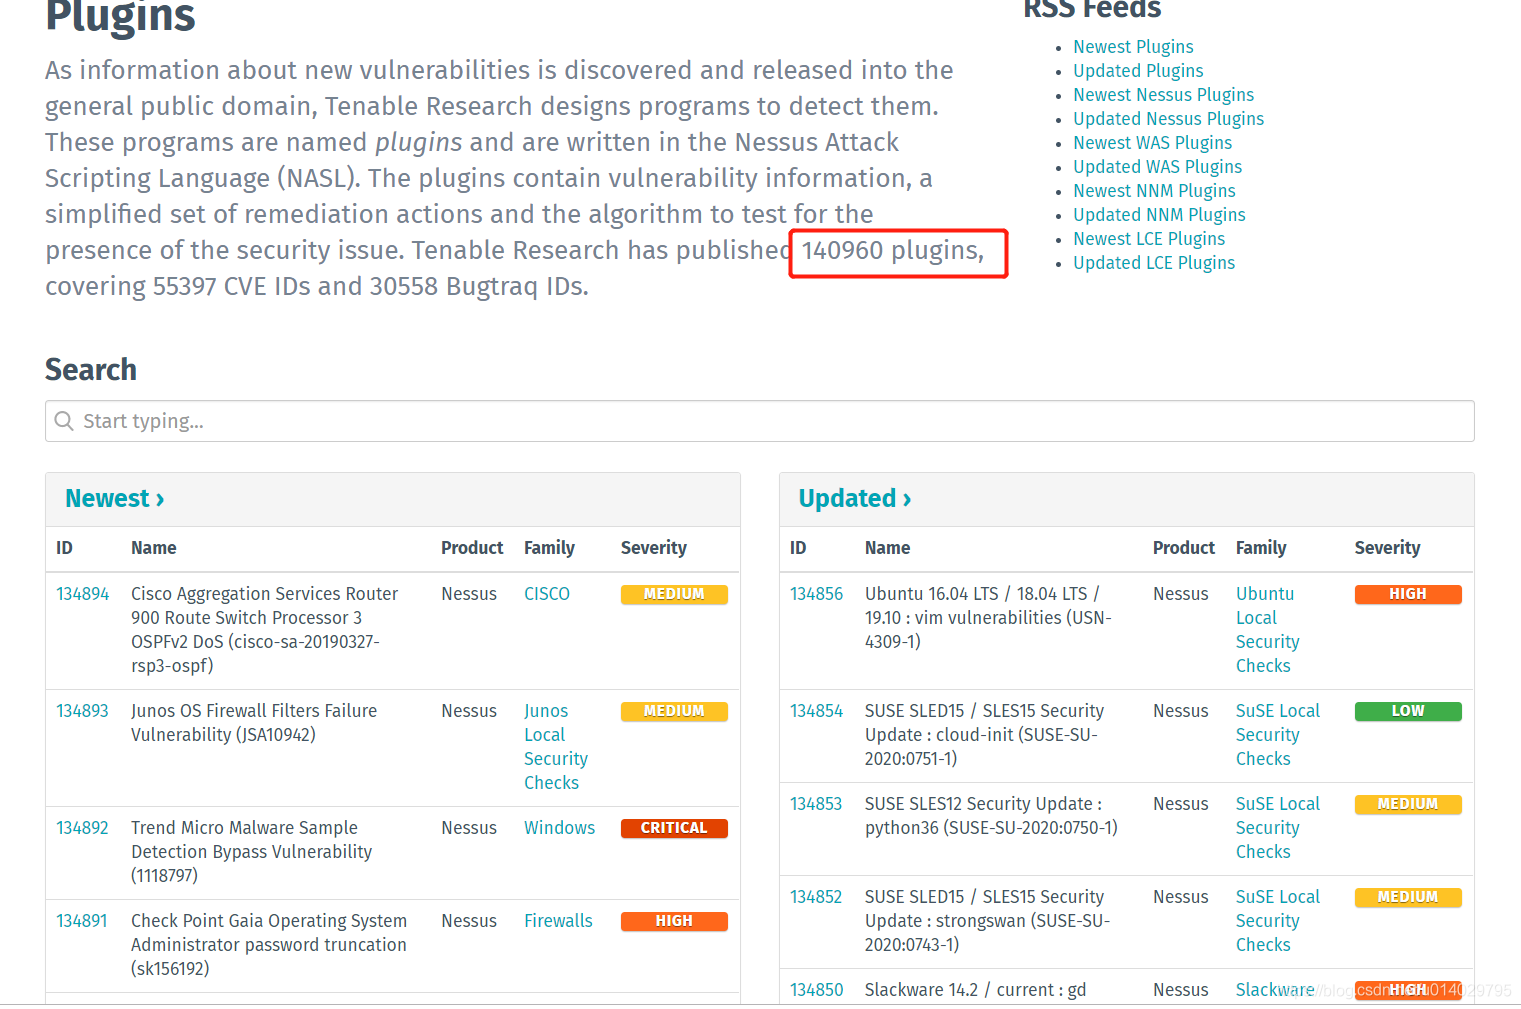Click Trend Micro Malware Sample Detection name
Image resolution: width=1521 pixels, height=1009 pixels.
point(251,852)
